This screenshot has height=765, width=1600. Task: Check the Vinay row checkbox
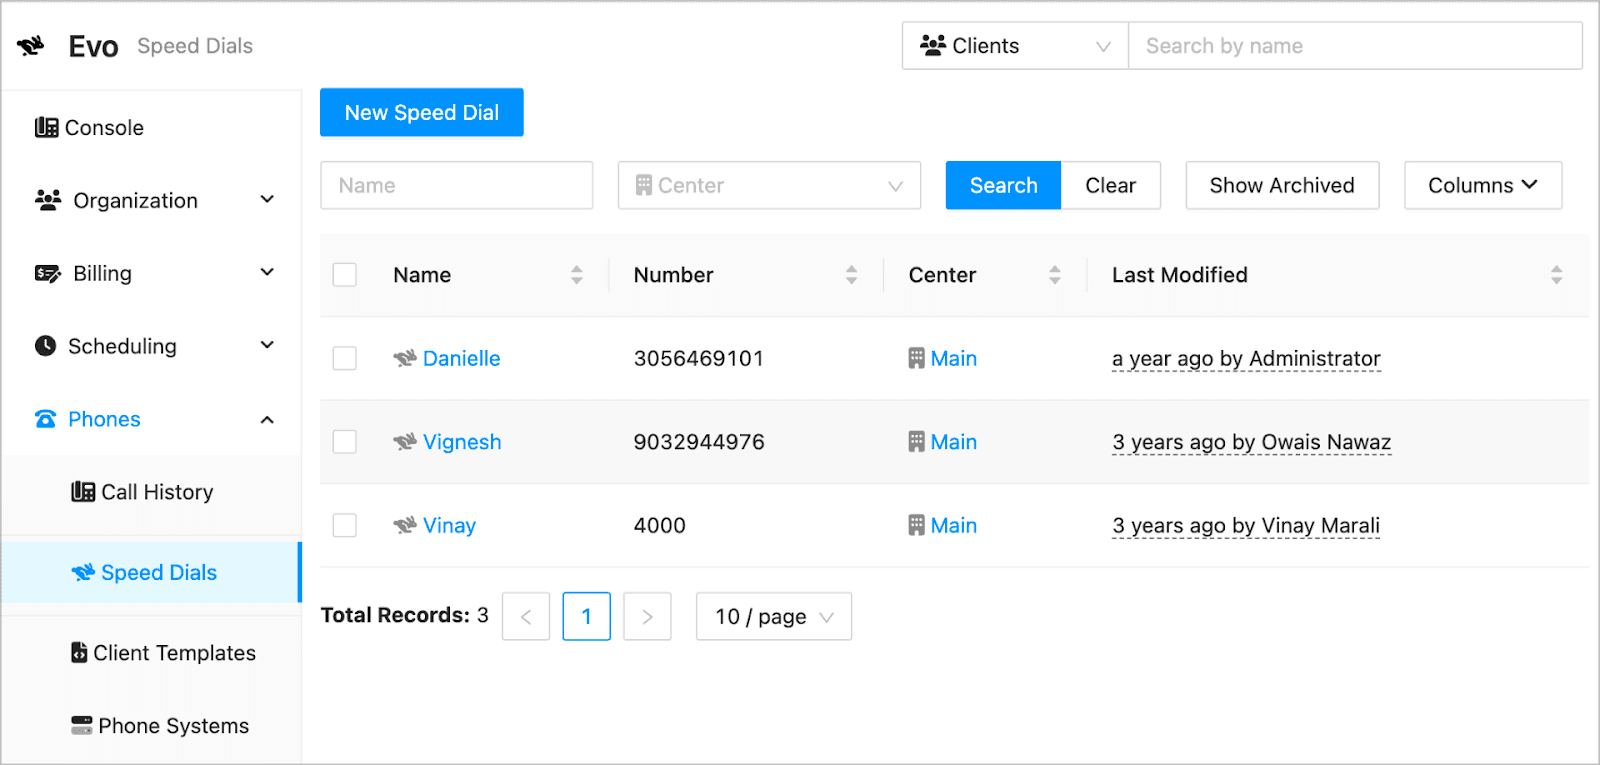coord(345,525)
